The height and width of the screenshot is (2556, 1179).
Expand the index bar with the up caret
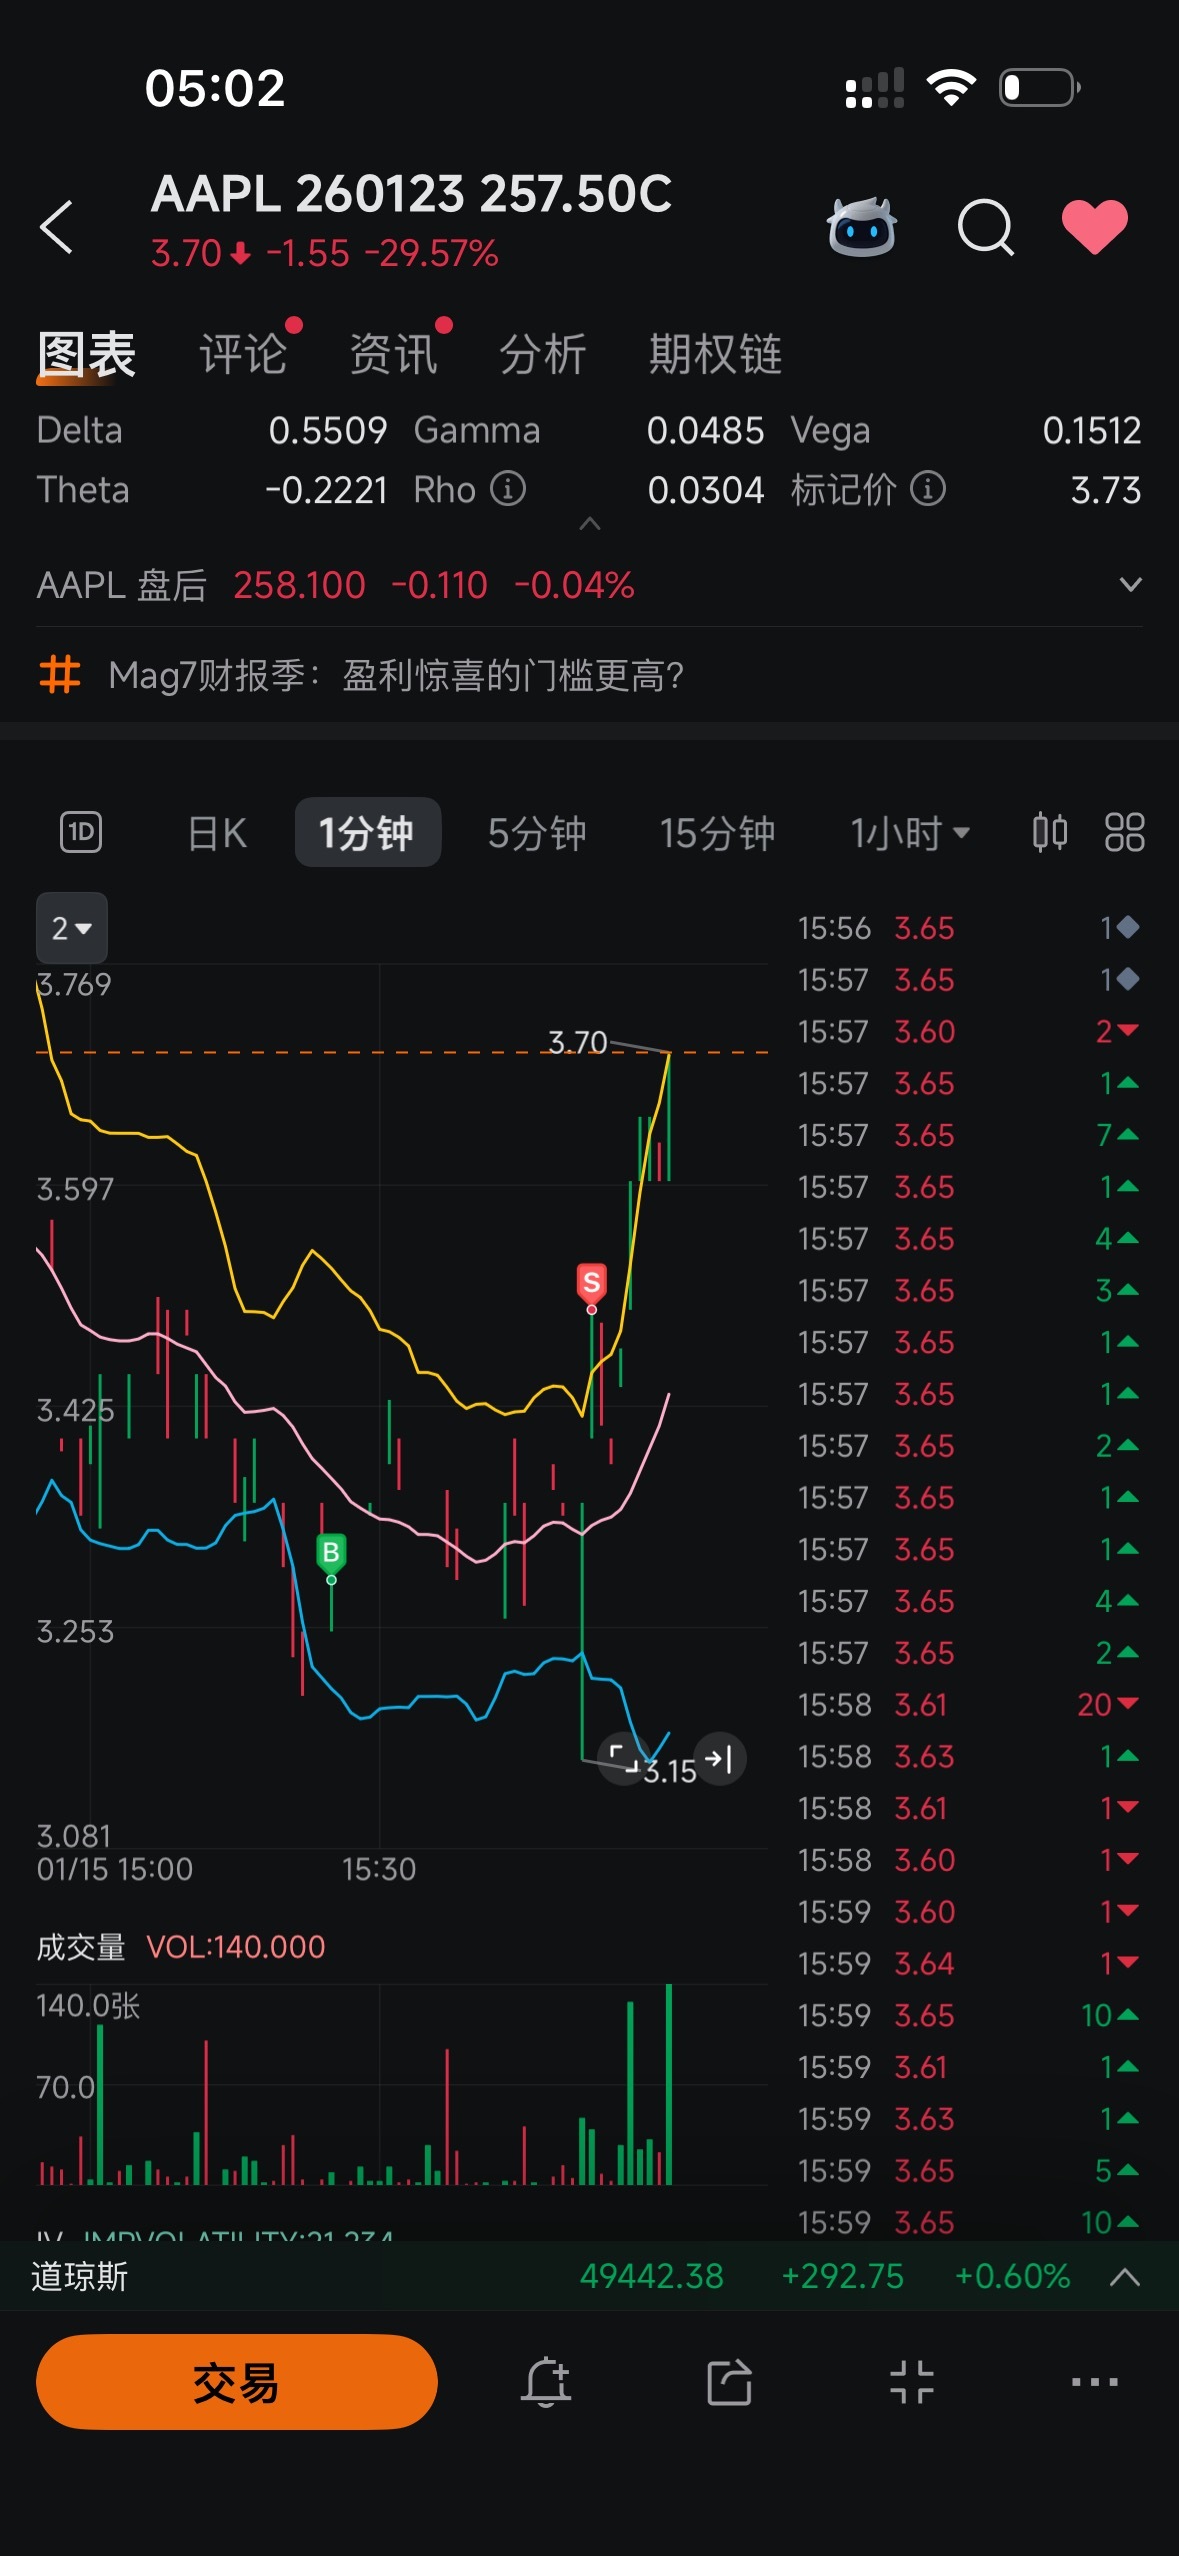tap(1125, 2277)
